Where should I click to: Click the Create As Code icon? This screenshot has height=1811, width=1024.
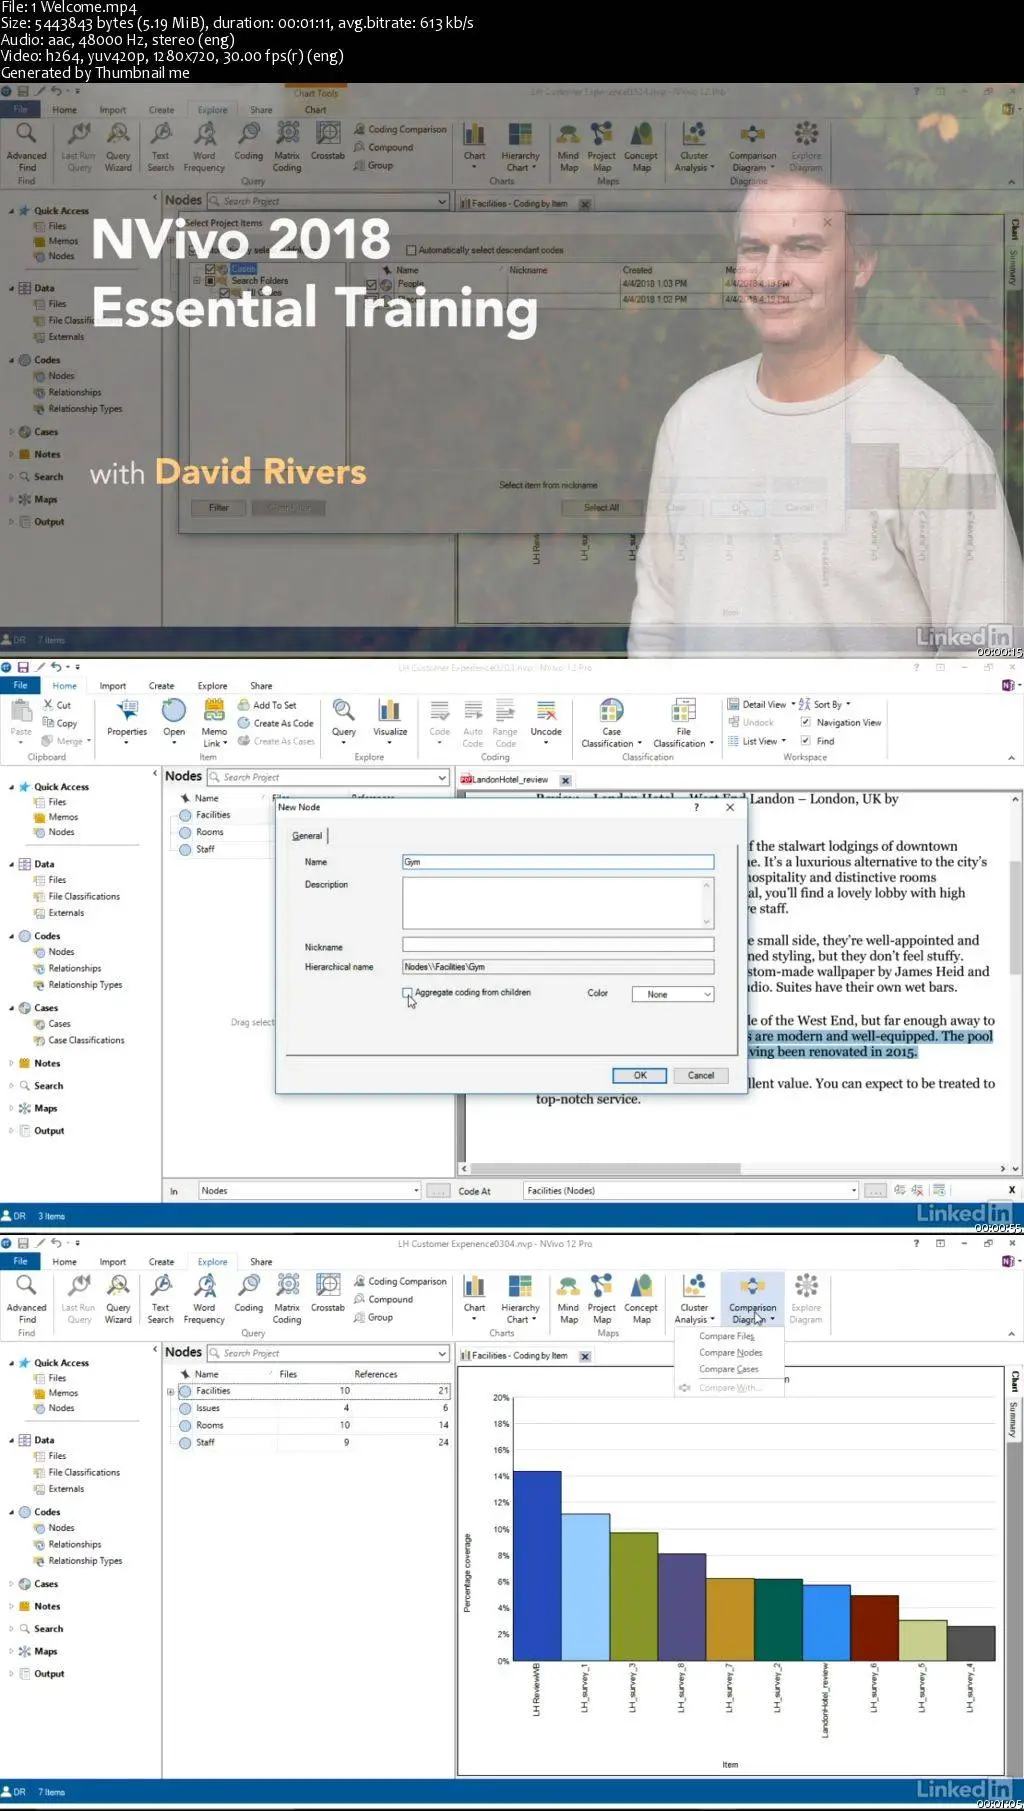coord(244,723)
